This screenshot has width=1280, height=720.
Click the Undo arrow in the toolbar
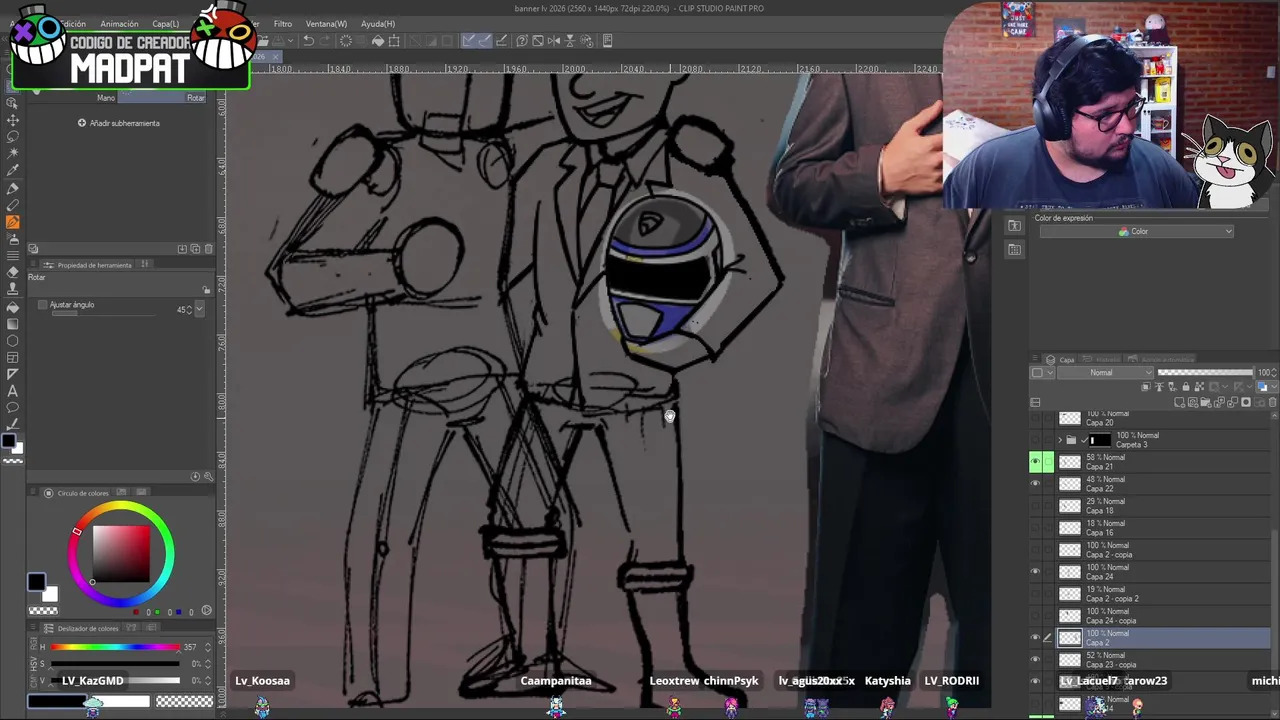click(308, 41)
